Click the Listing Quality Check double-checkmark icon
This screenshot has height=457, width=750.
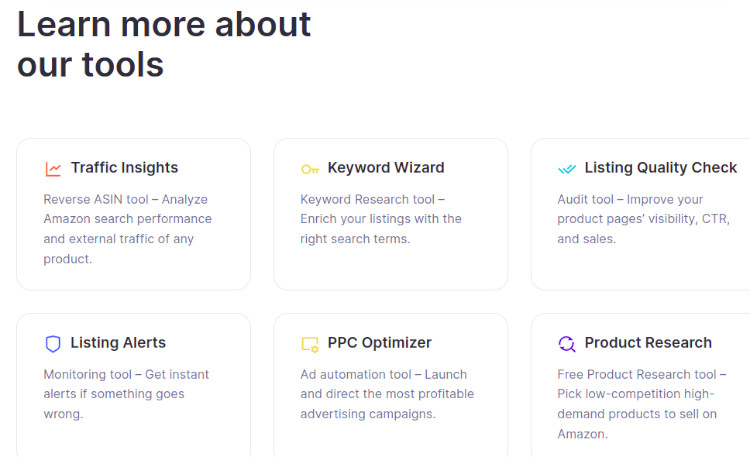pos(567,169)
